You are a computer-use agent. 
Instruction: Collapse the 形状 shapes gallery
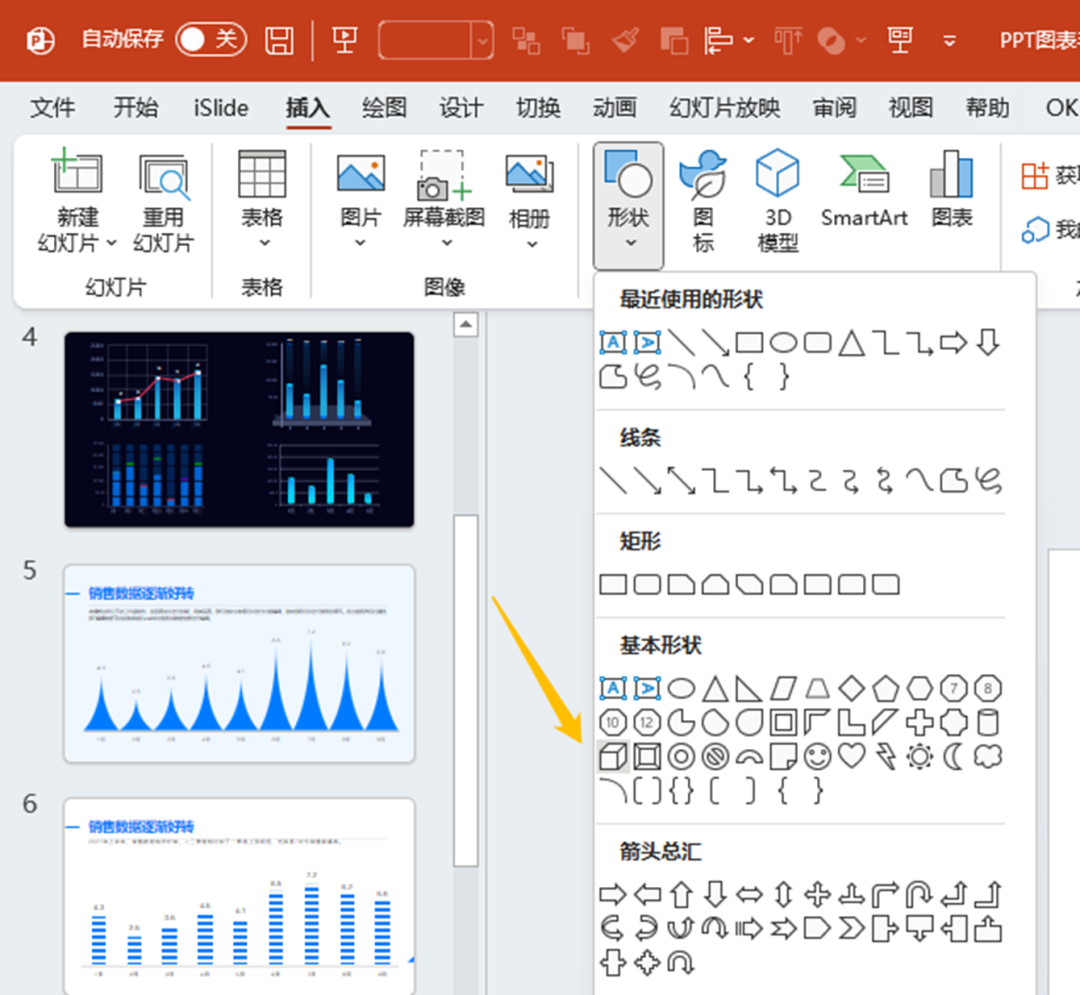(628, 205)
